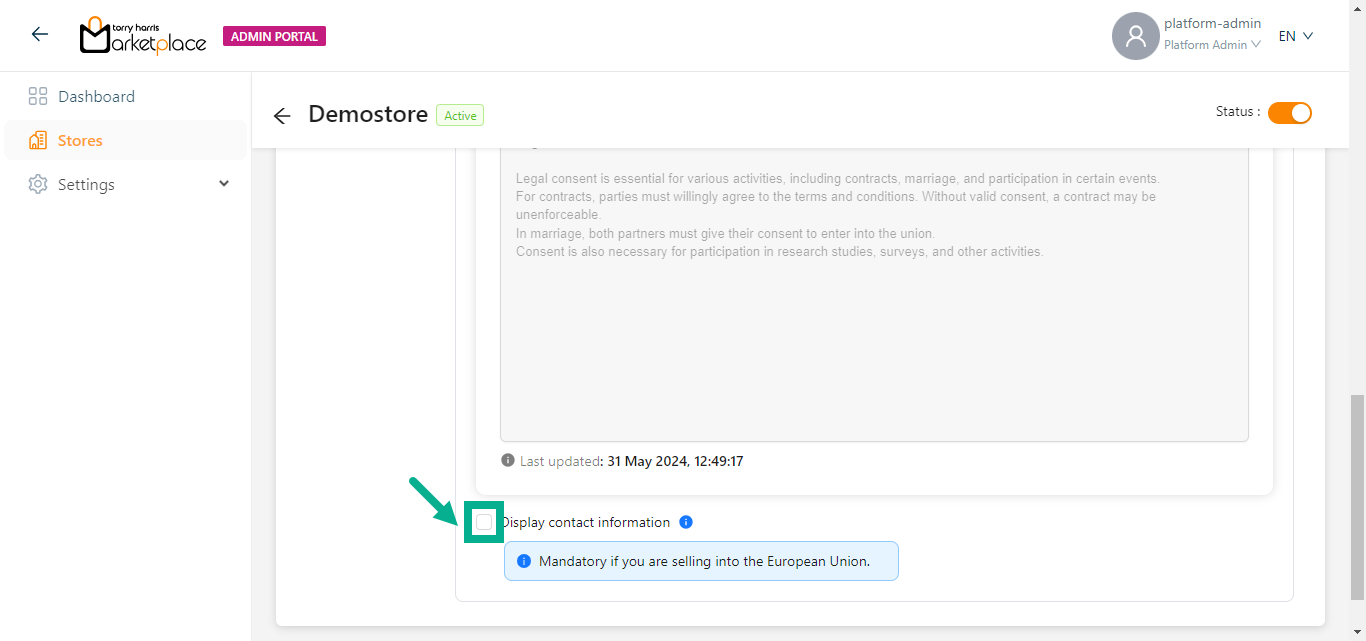Click info icon in the European Union notice
Image resolution: width=1366 pixels, height=641 pixels.
pos(524,561)
